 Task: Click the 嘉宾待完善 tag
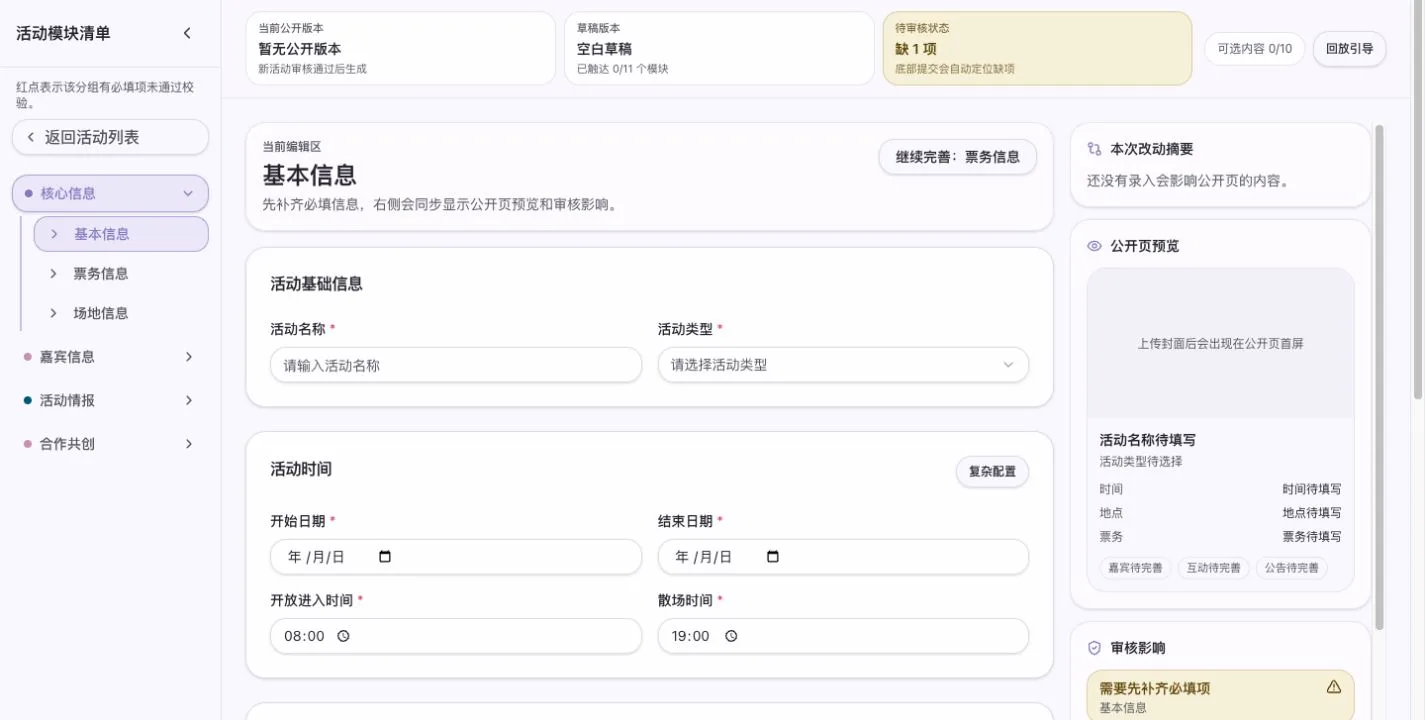pos(1135,568)
